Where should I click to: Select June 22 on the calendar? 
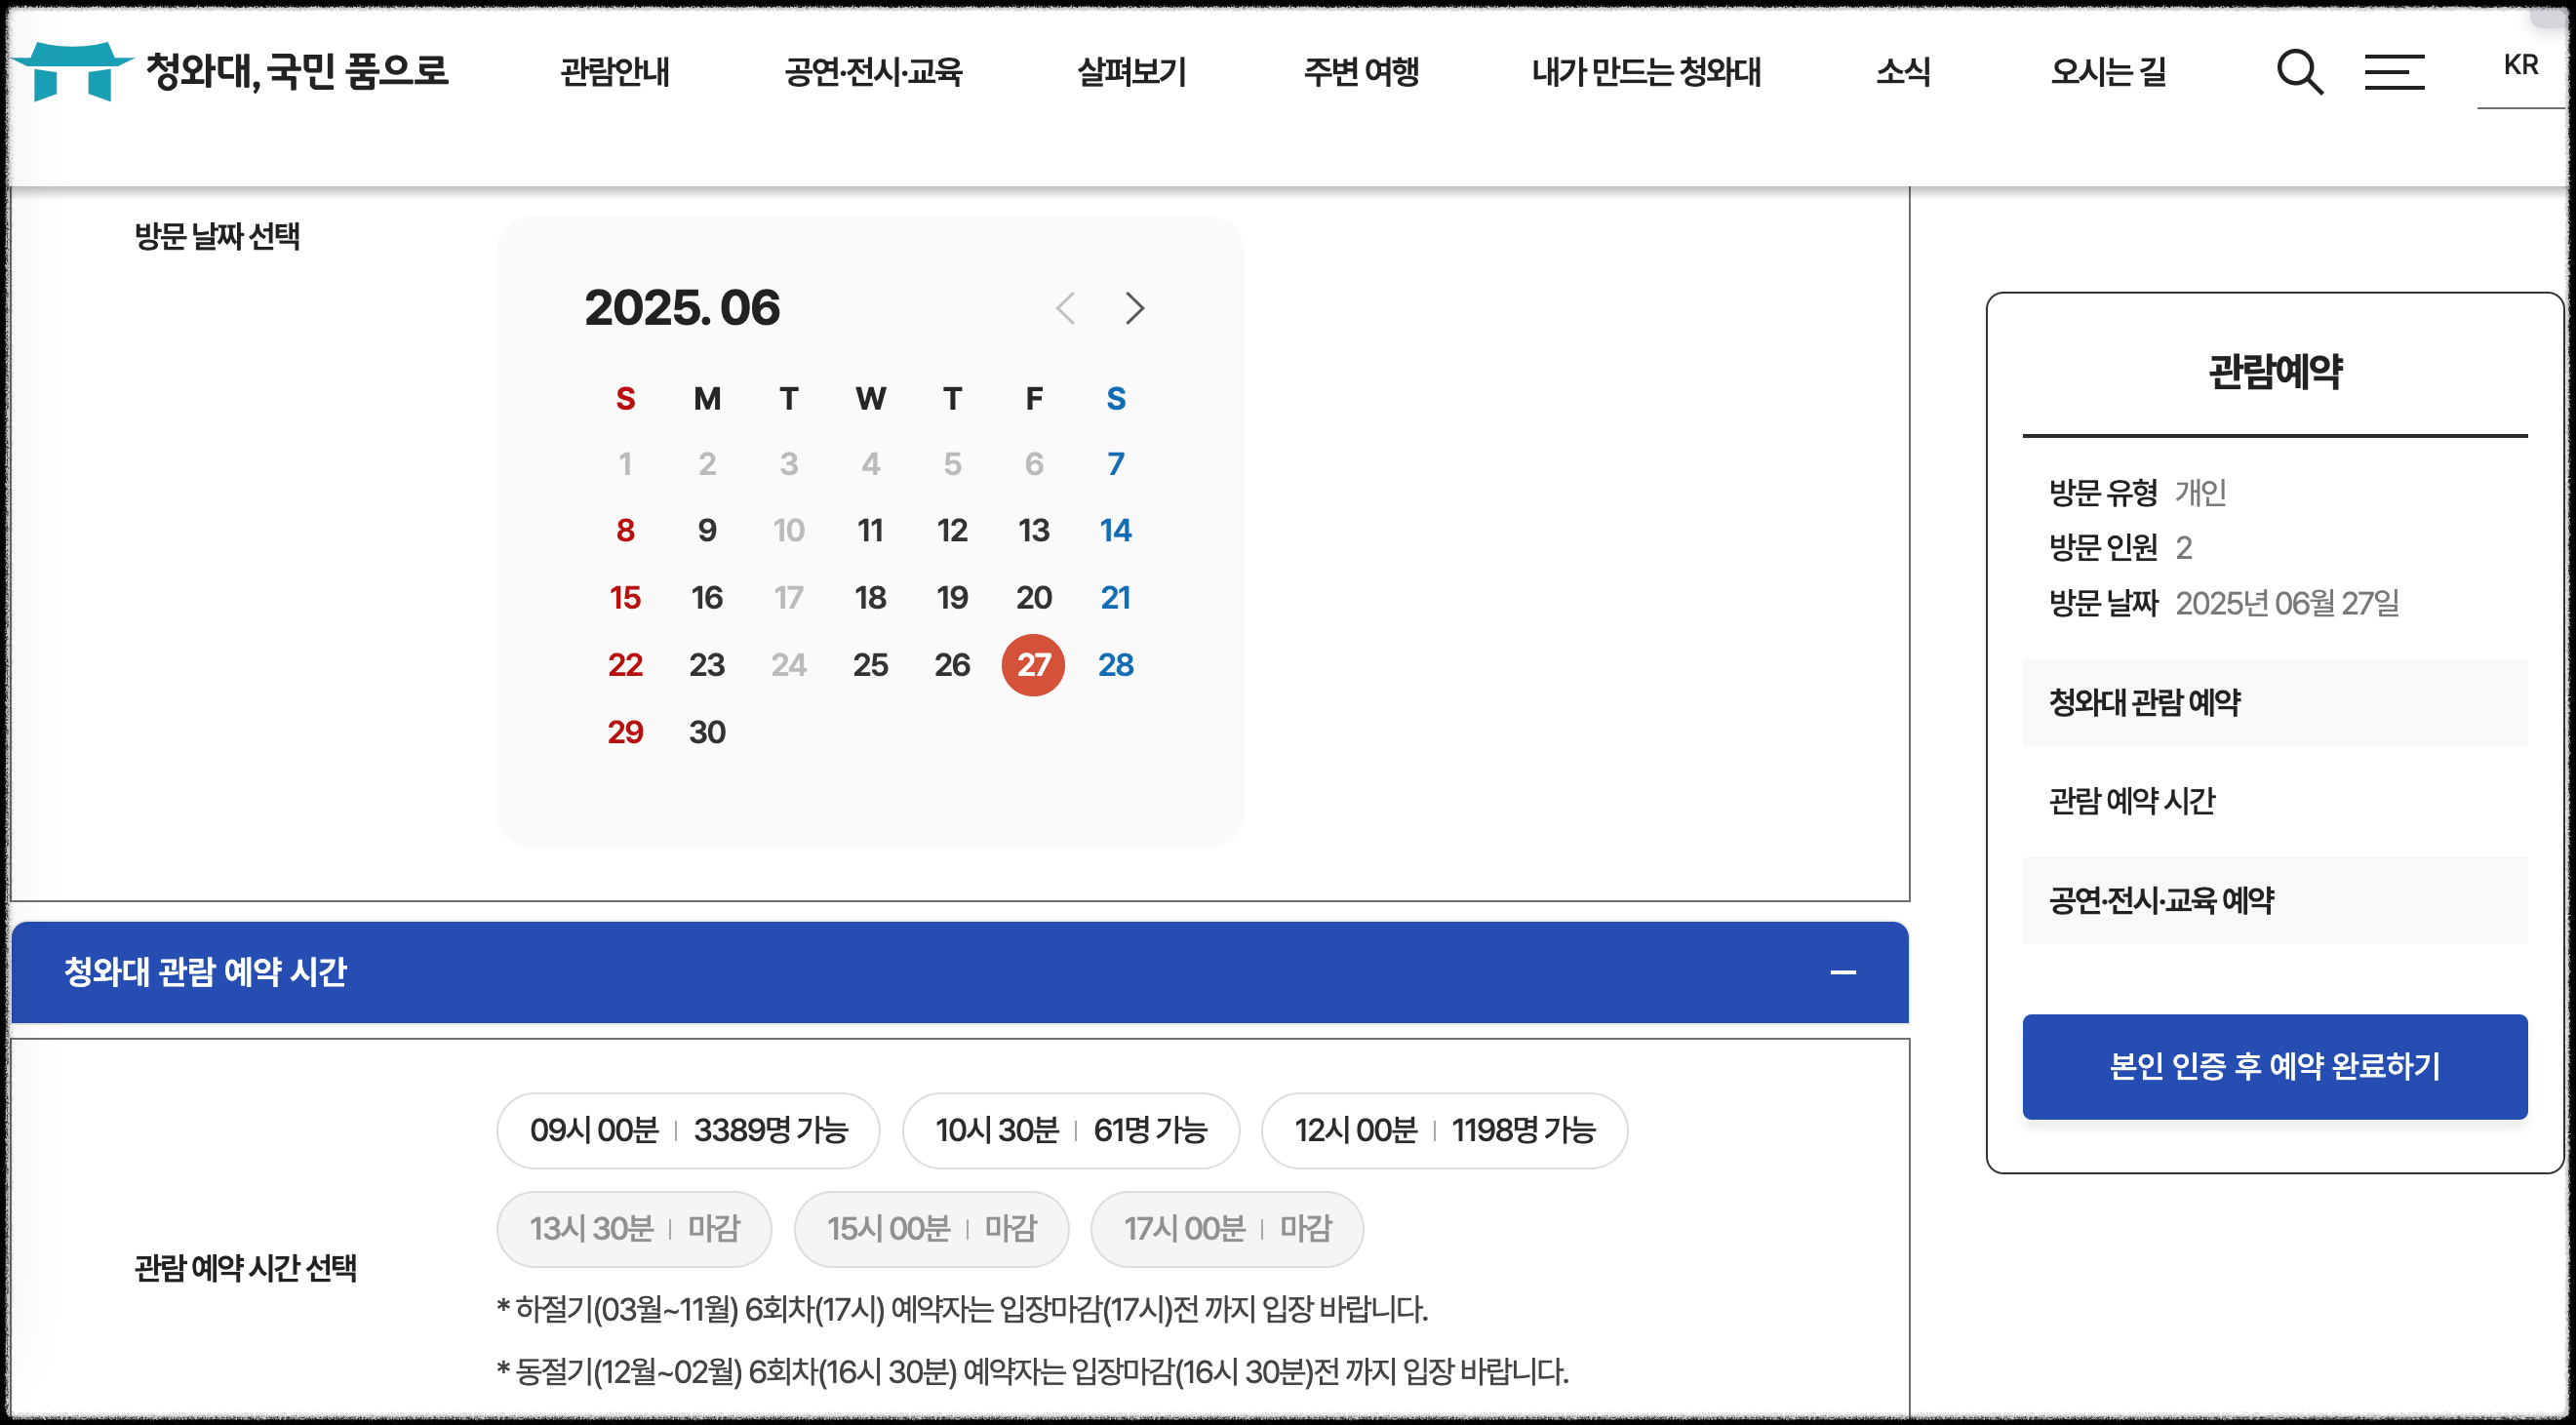(x=625, y=665)
